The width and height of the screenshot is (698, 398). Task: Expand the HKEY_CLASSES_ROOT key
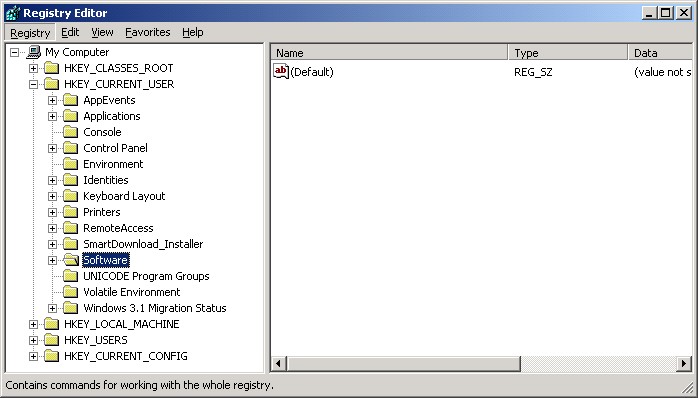(33, 69)
